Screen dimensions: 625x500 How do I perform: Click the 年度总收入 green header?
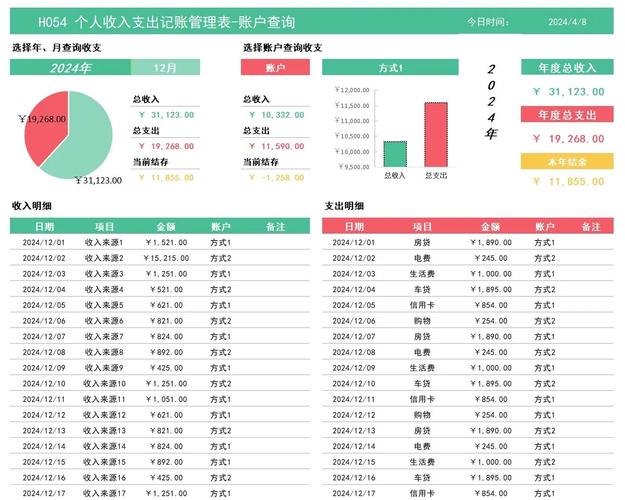click(x=567, y=67)
